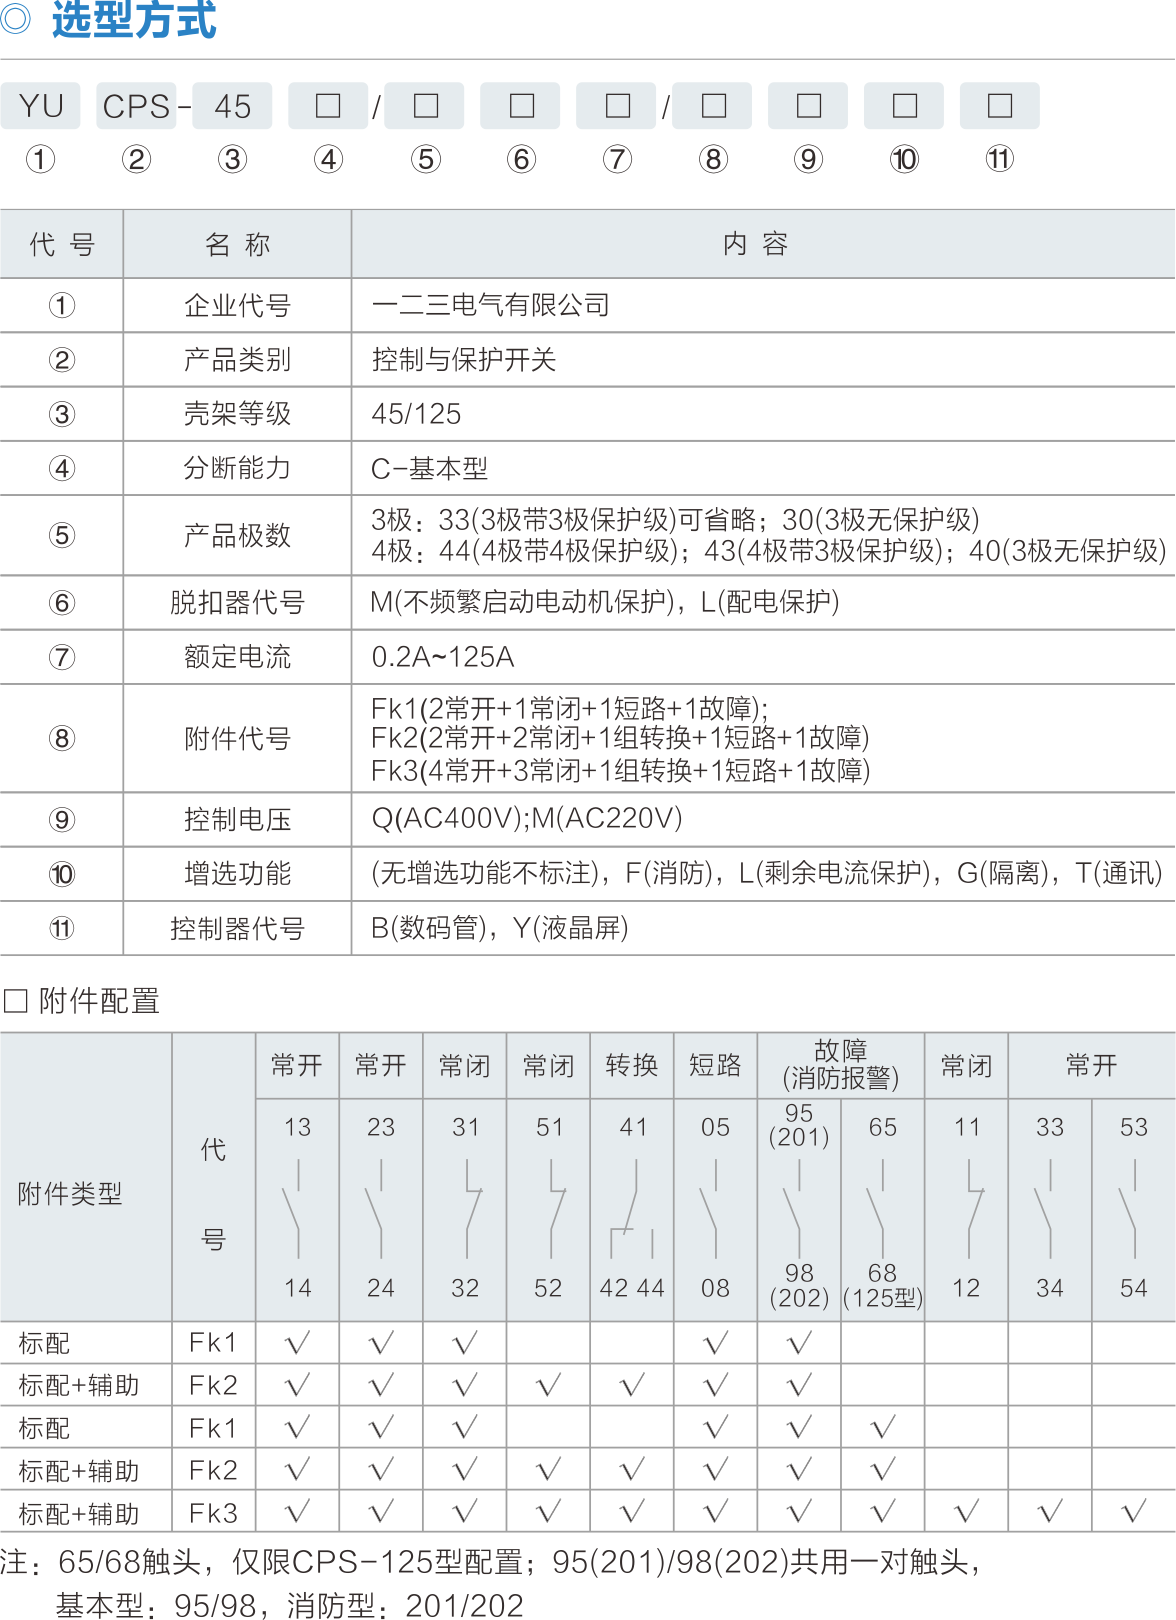The width and height of the screenshot is (1176, 1620).
Task: Select the 脱扣器代号 row name cell
Action: click(x=237, y=602)
